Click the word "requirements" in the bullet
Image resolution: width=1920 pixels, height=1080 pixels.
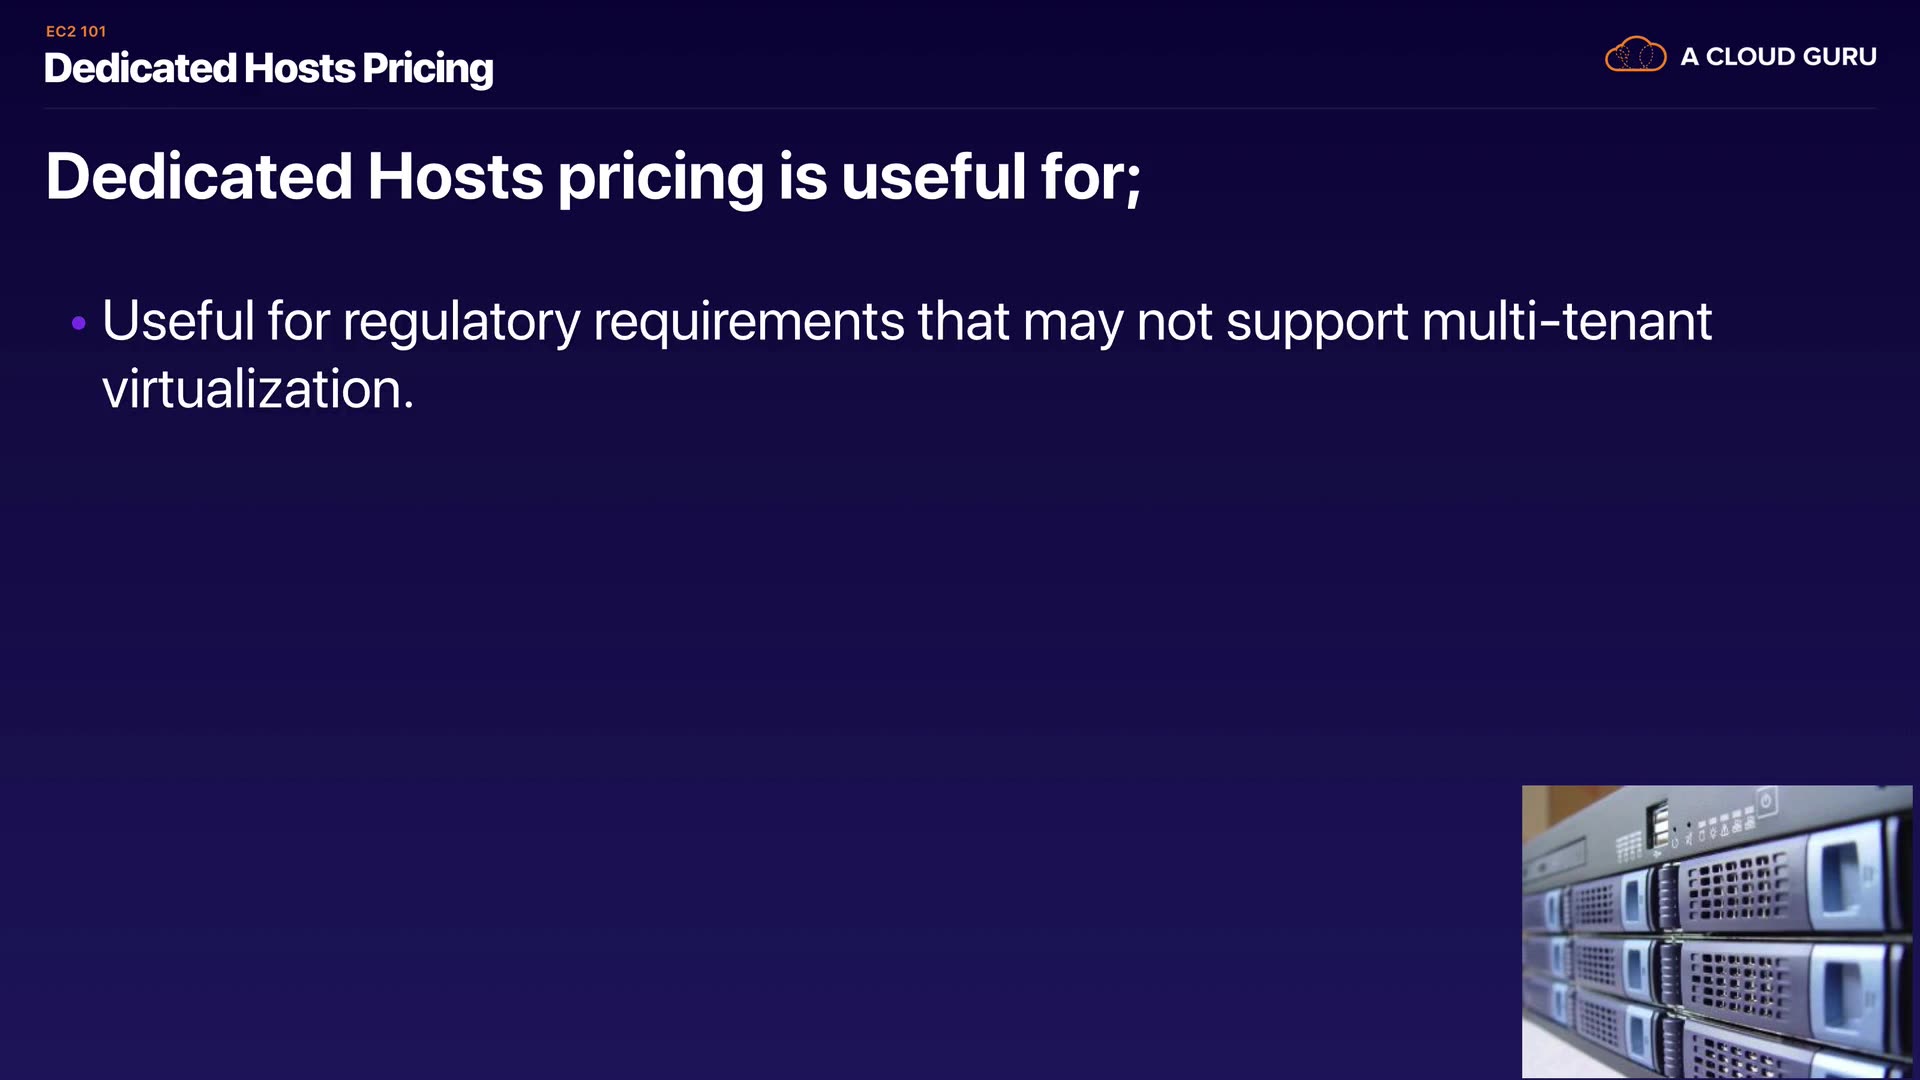pos(748,322)
